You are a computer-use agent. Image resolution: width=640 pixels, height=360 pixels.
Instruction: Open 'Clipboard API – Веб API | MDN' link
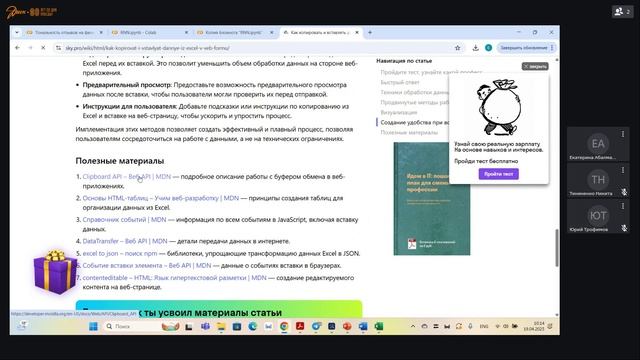click(127, 176)
